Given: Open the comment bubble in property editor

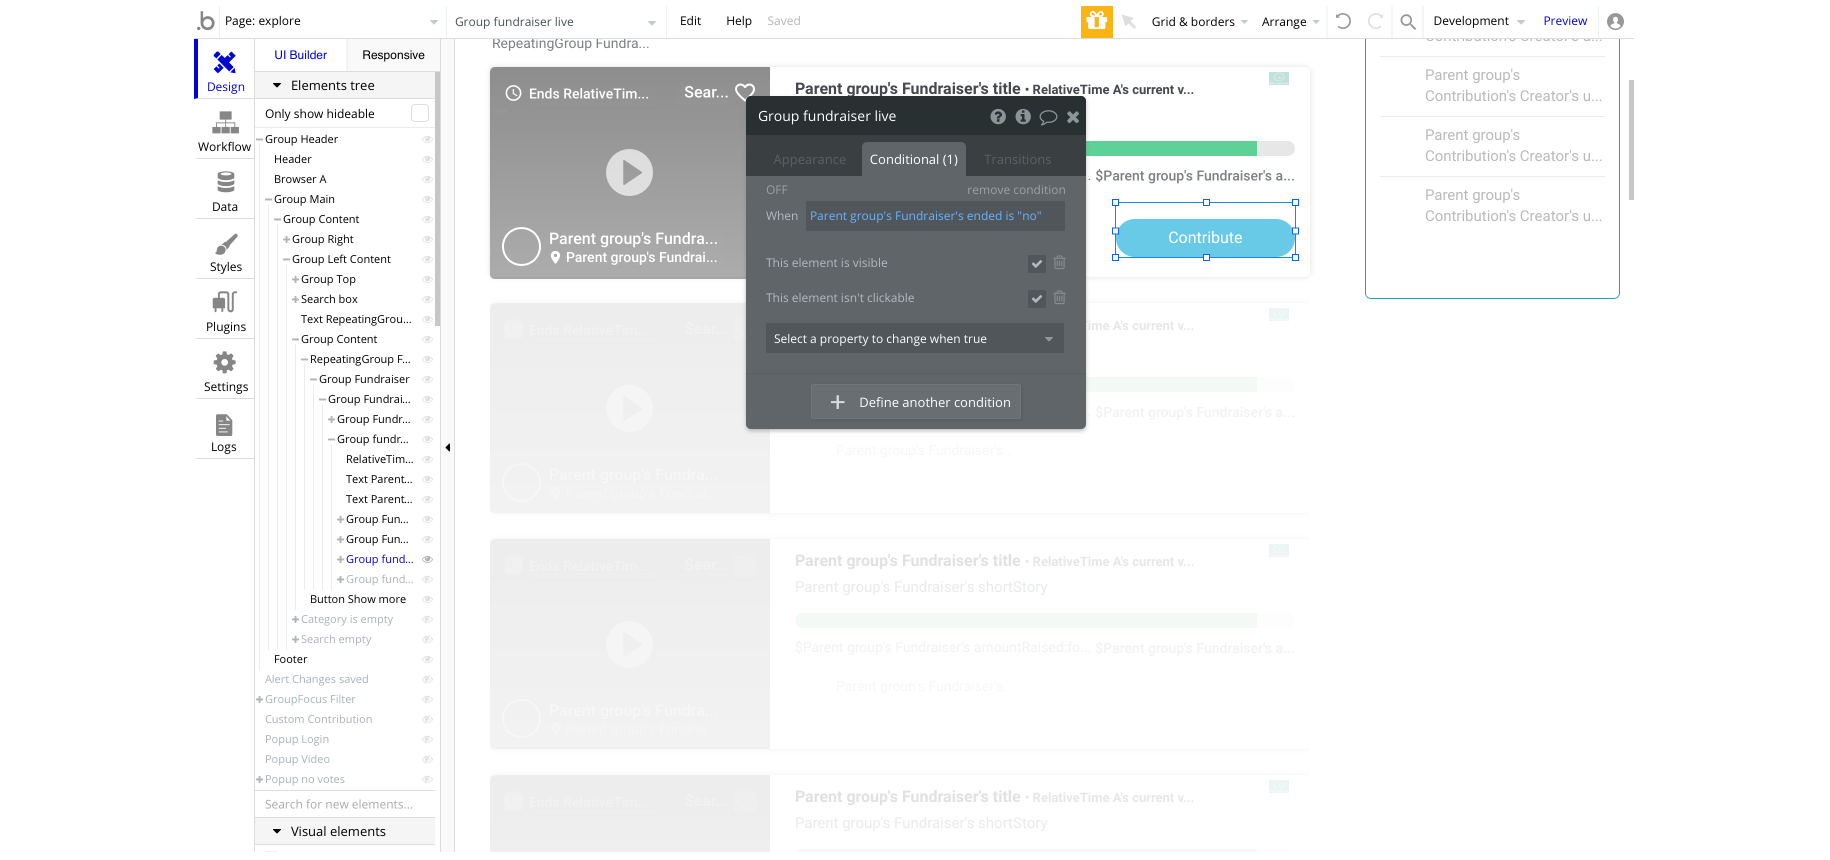Looking at the screenshot, I should (x=1048, y=117).
